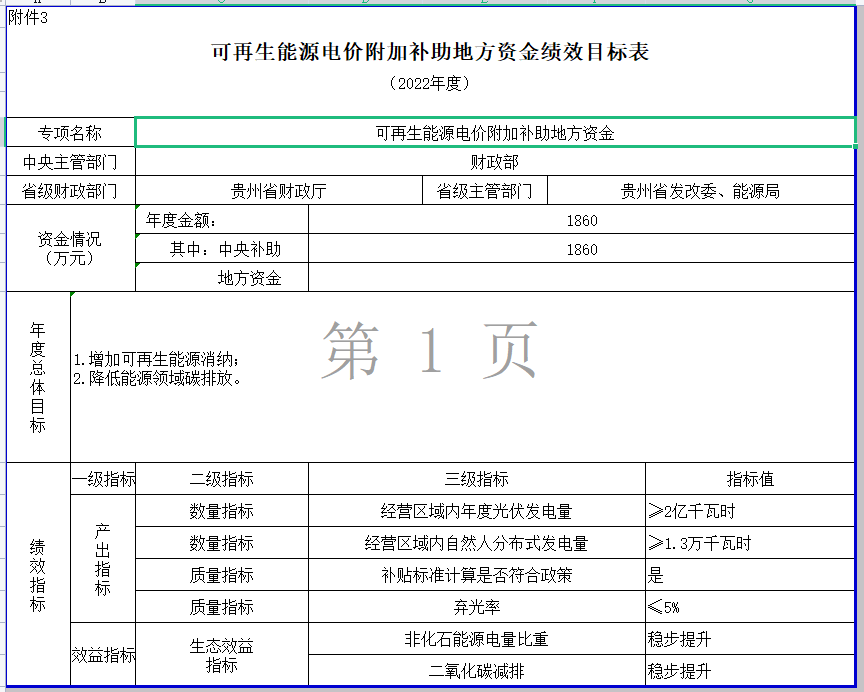Image resolution: width=864 pixels, height=692 pixels.
Task: Select the 贵州省财政厅 cell
Action: click(x=278, y=191)
